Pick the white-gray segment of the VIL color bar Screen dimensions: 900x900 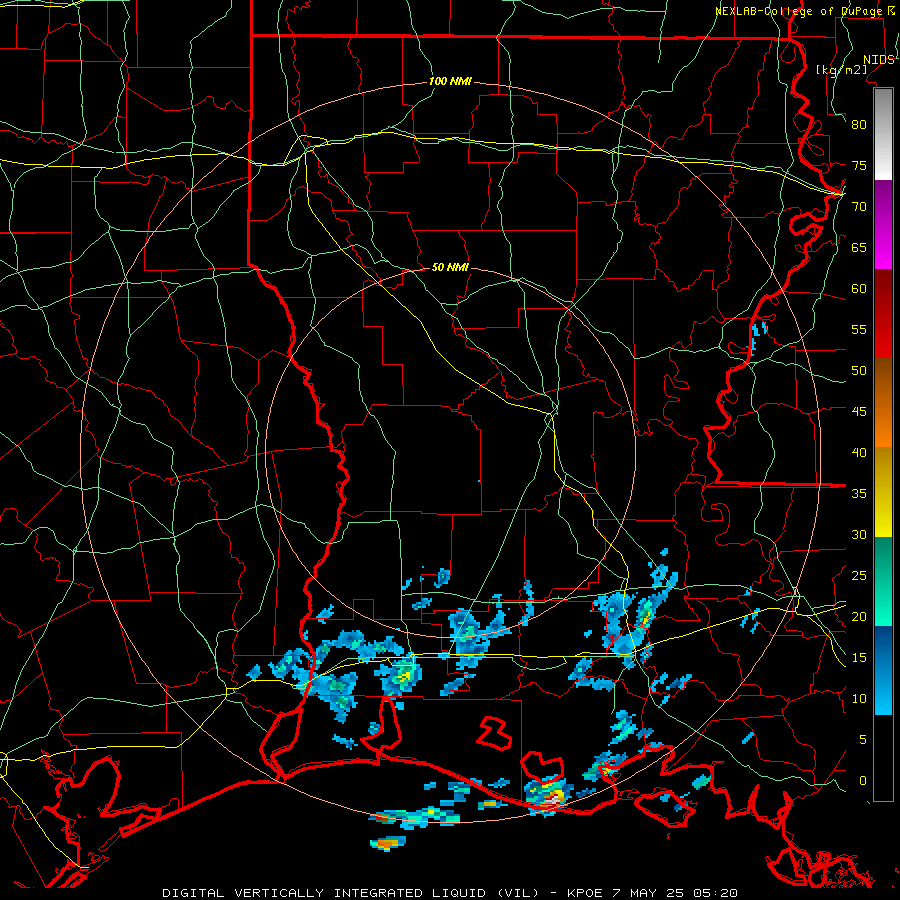pyautogui.click(x=883, y=134)
